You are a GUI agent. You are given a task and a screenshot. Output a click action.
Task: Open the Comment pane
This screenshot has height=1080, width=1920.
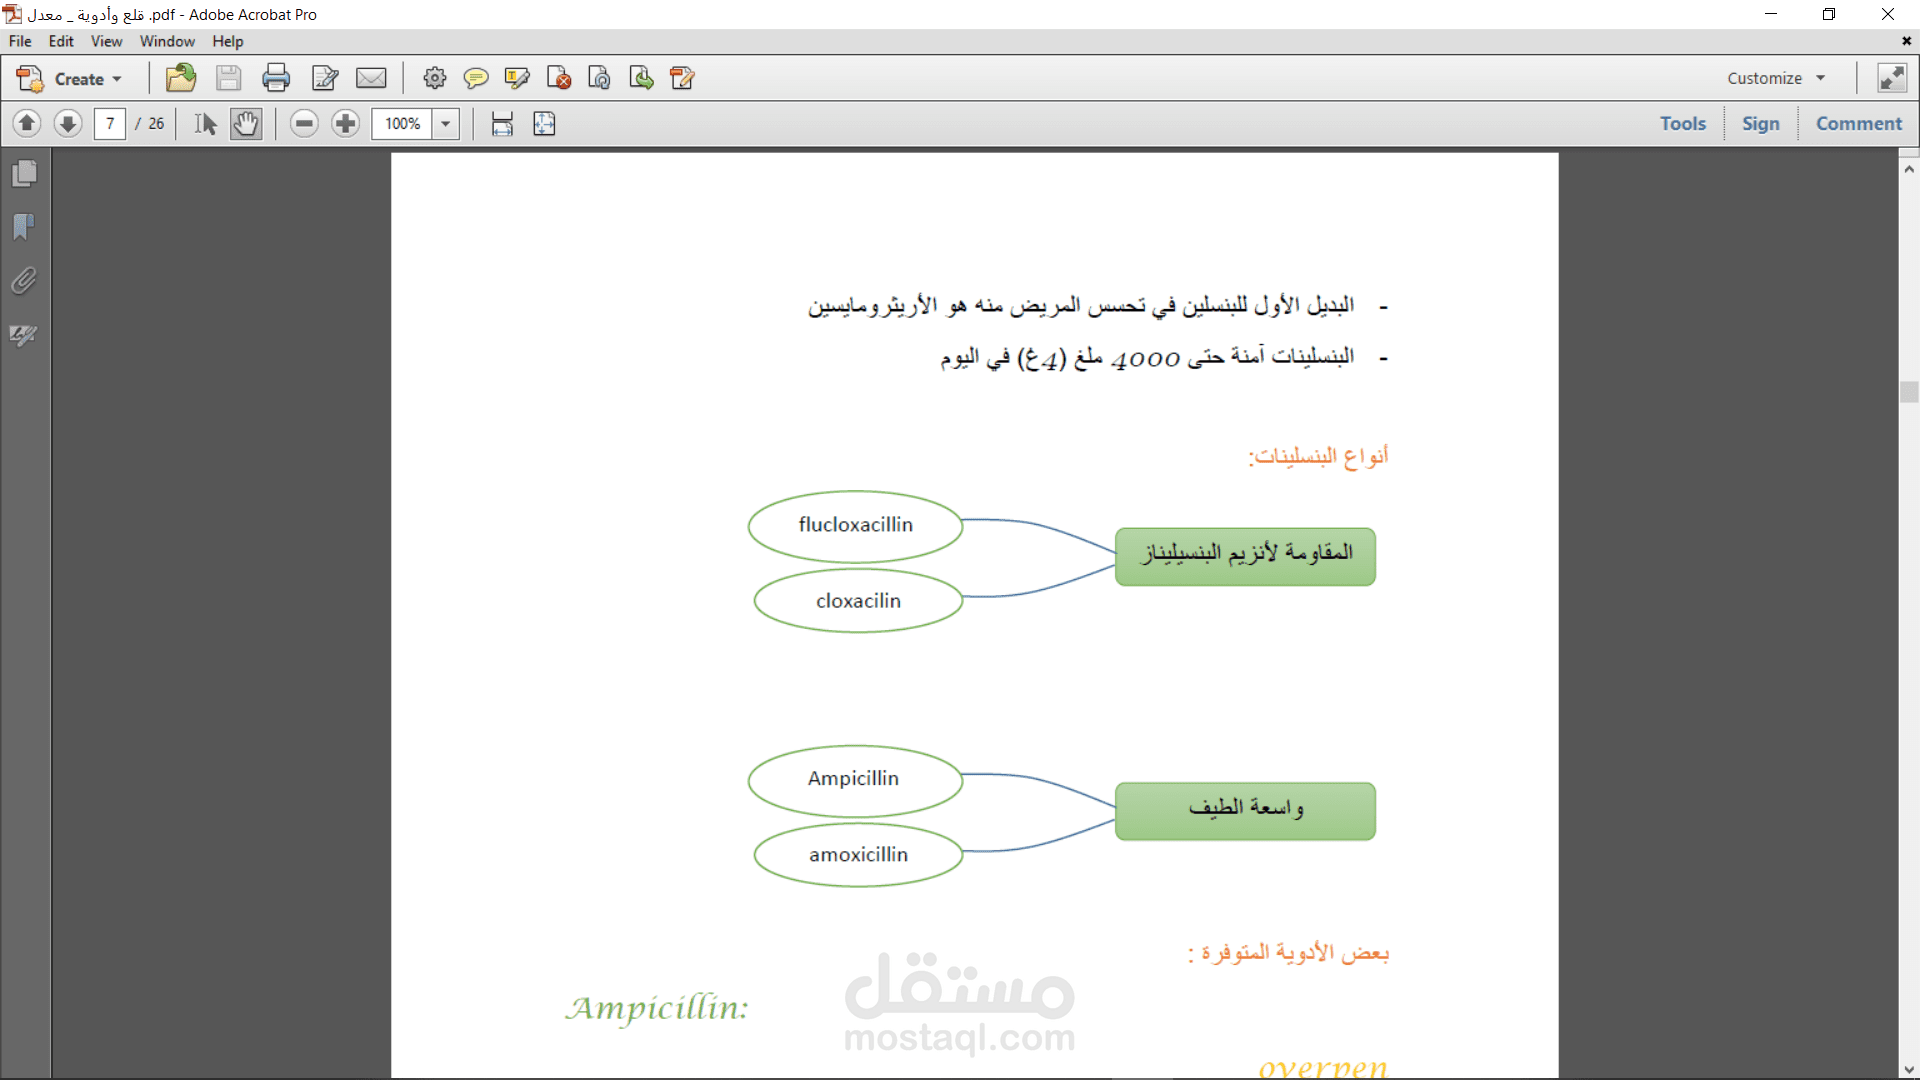[x=1859, y=123]
